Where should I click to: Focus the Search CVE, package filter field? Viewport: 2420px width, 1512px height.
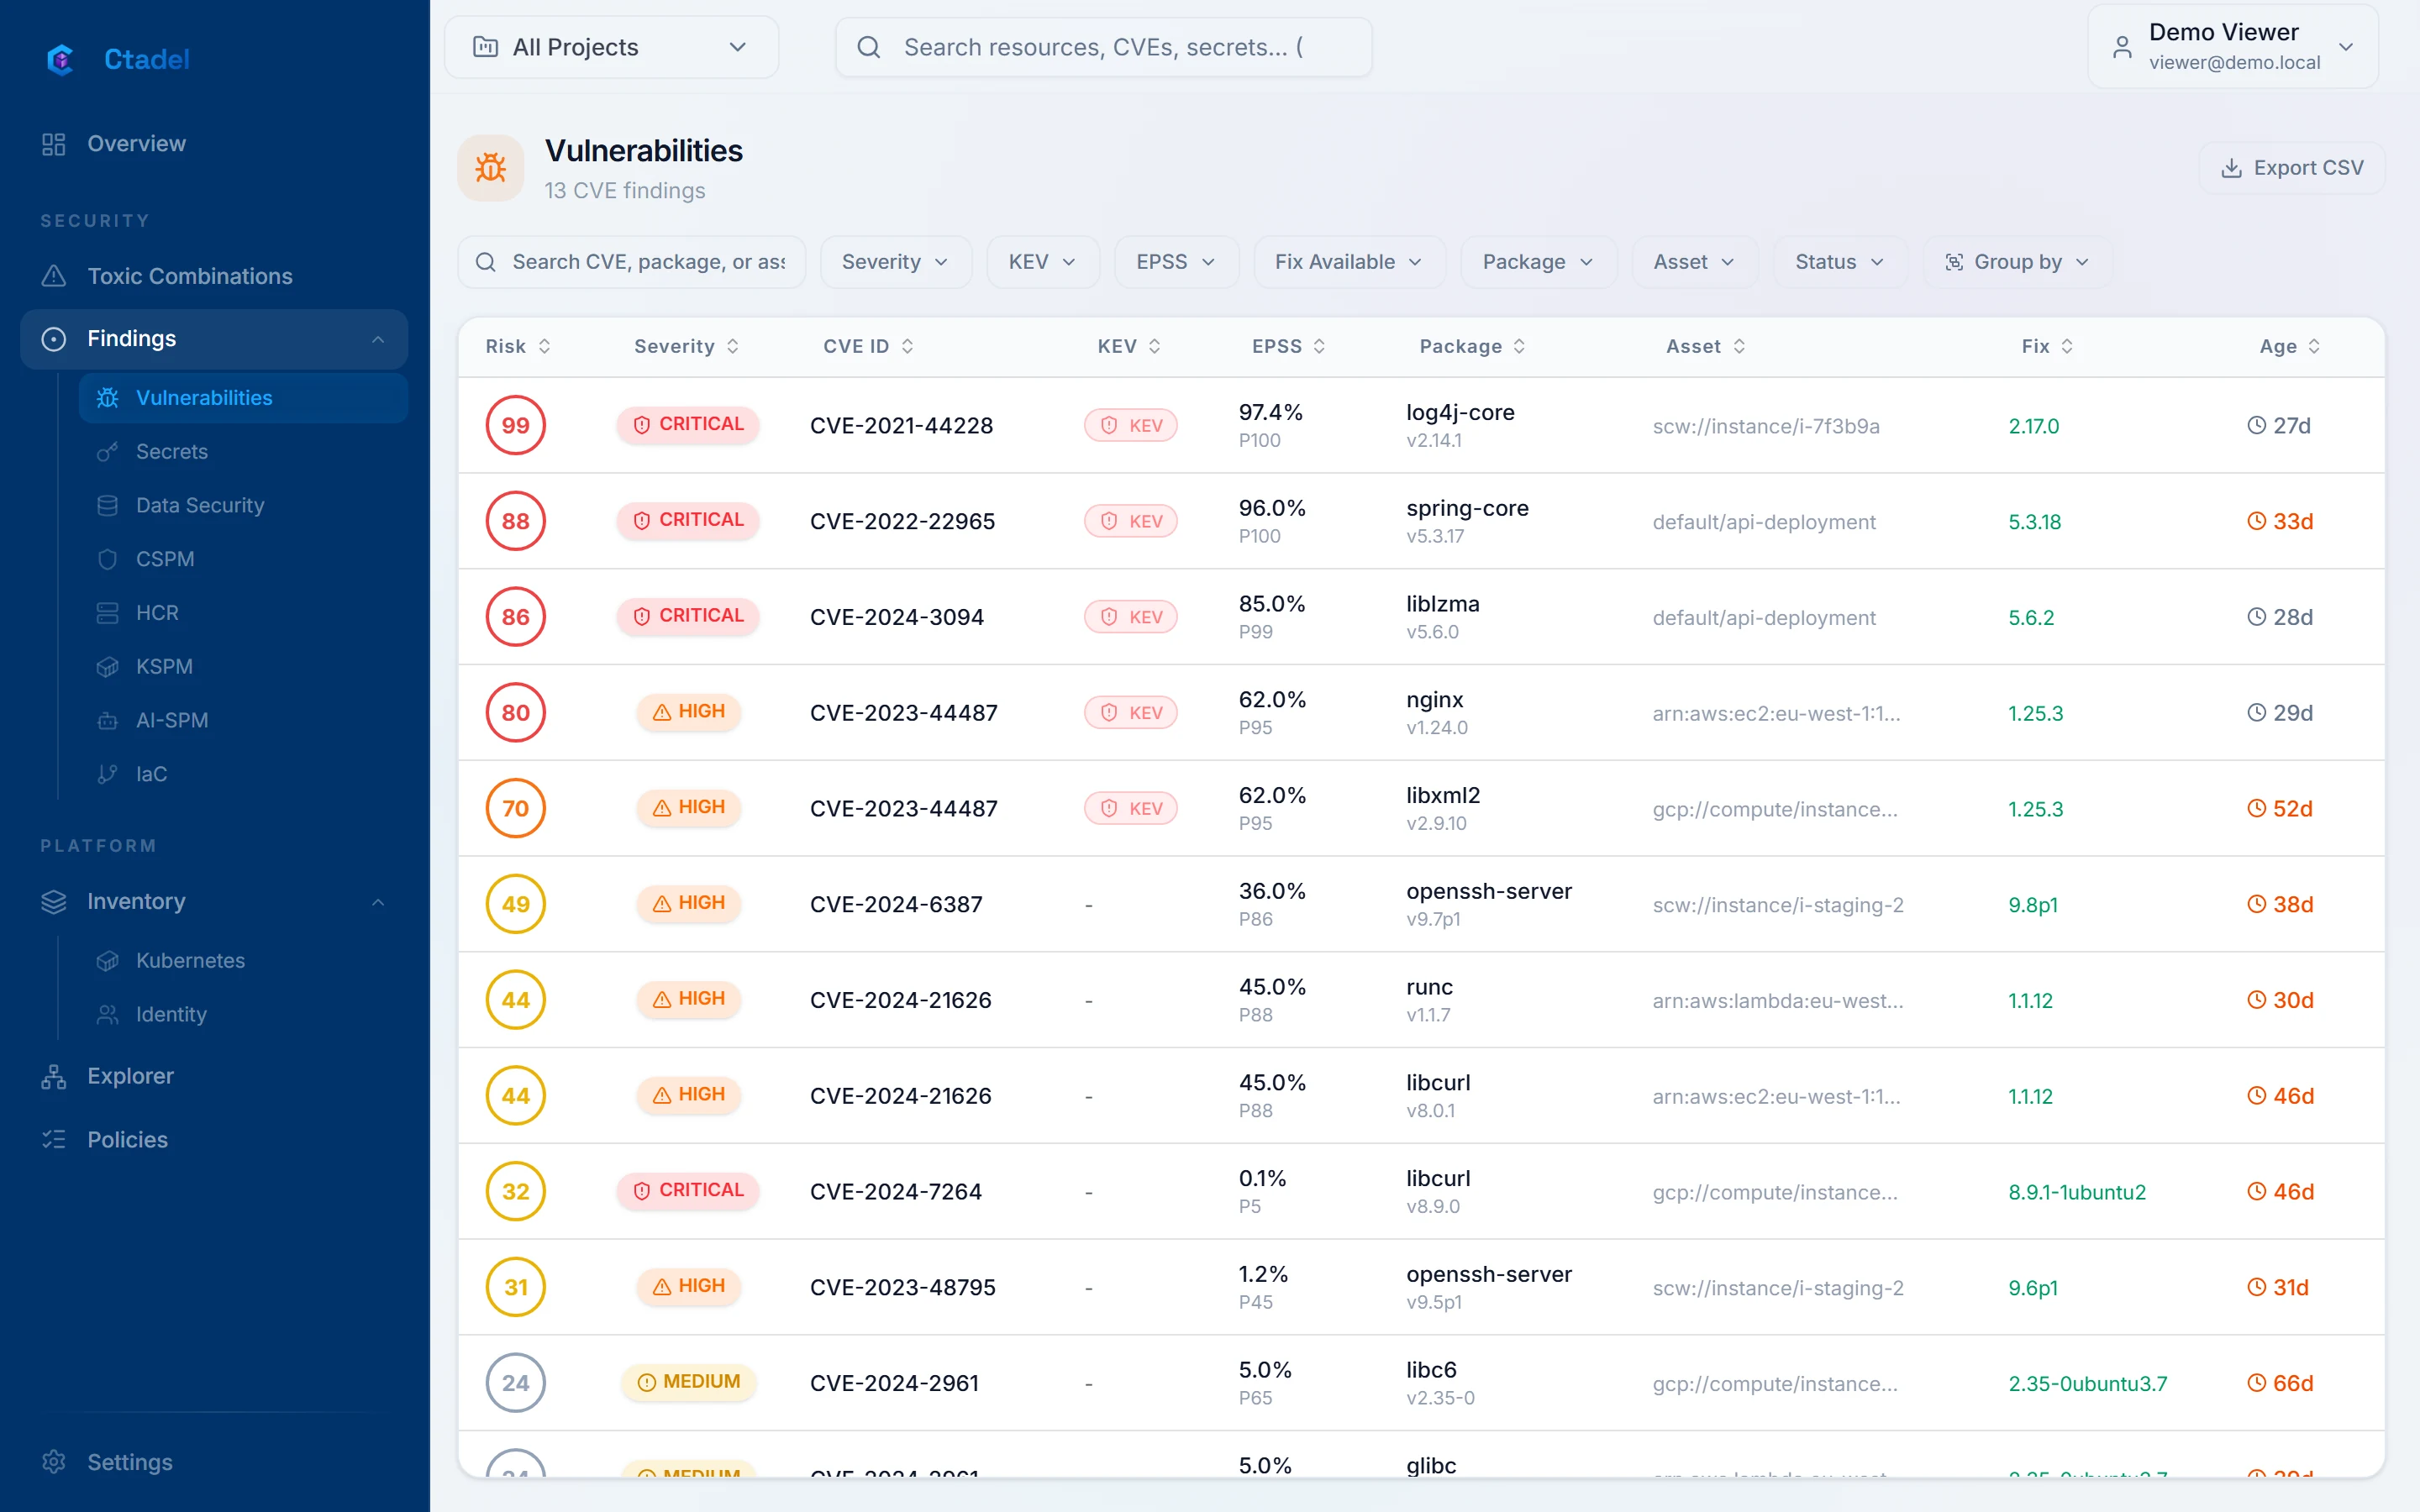click(x=631, y=262)
